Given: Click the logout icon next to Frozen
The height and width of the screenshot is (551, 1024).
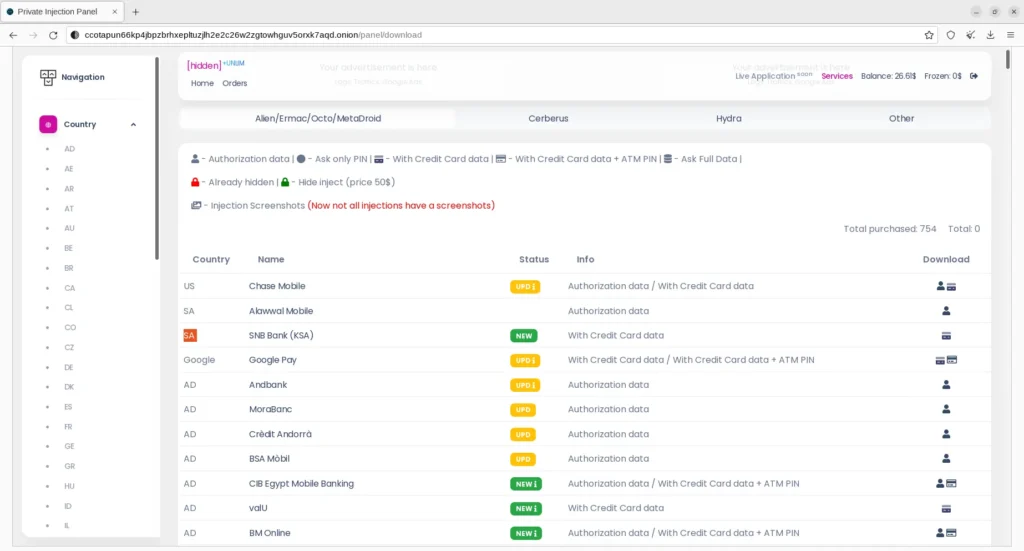Looking at the screenshot, I should (x=974, y=76).
